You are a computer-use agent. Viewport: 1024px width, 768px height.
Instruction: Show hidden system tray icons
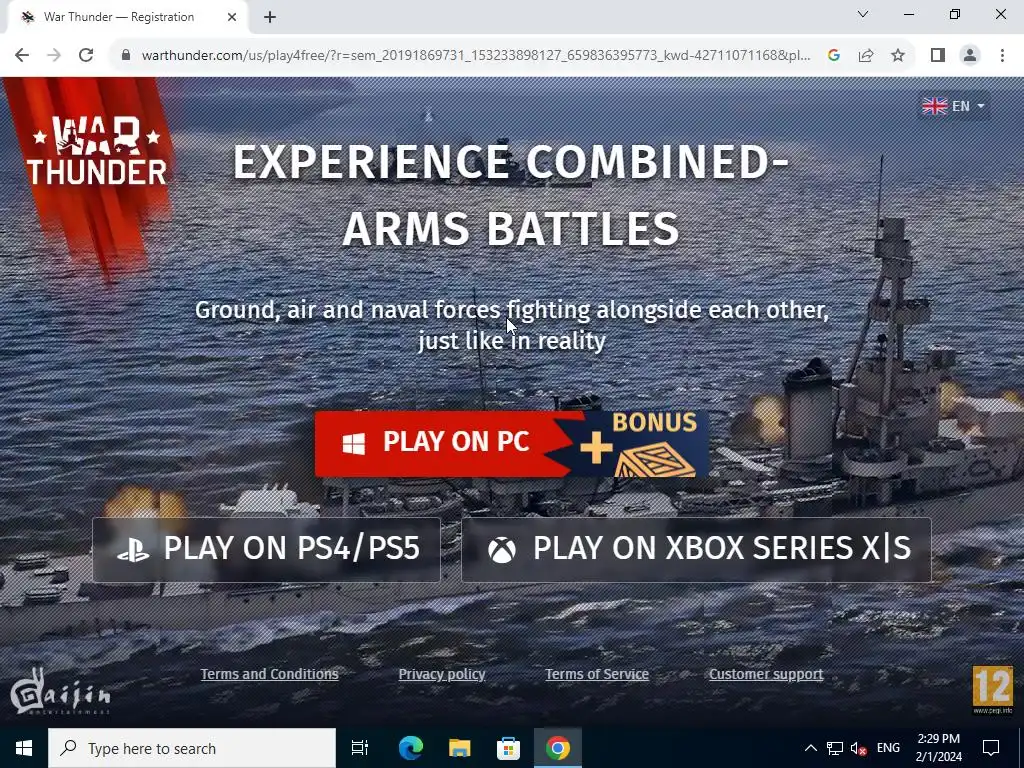[x=810, y=748]
